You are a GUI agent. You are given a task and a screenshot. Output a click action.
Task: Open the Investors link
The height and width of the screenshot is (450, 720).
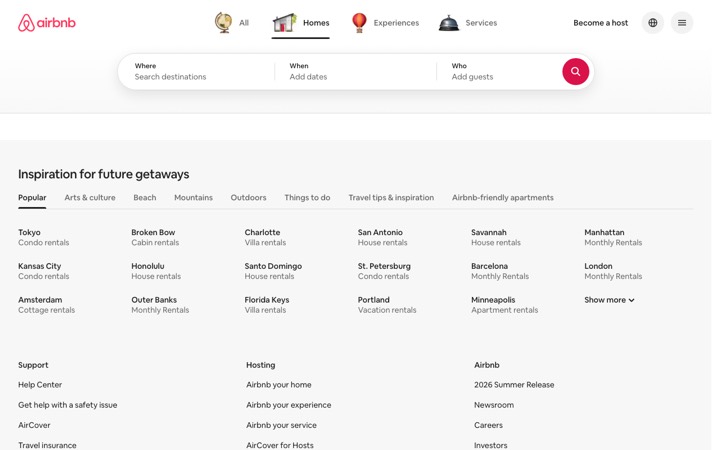491,445
